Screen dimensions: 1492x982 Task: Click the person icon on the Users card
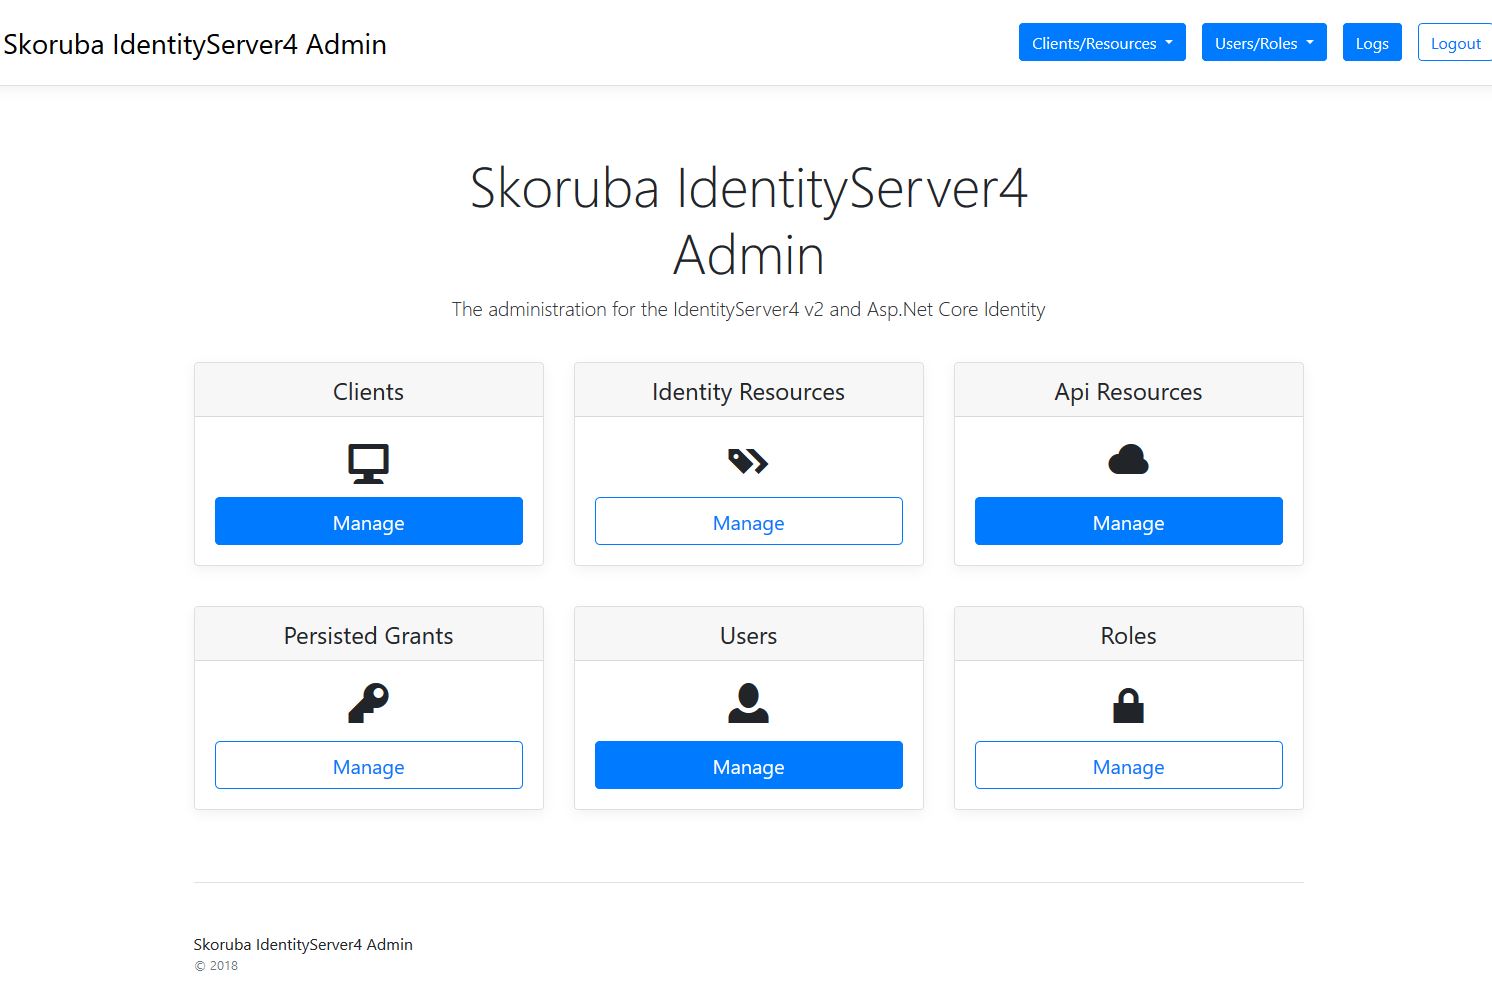click(x=748, y=702)
